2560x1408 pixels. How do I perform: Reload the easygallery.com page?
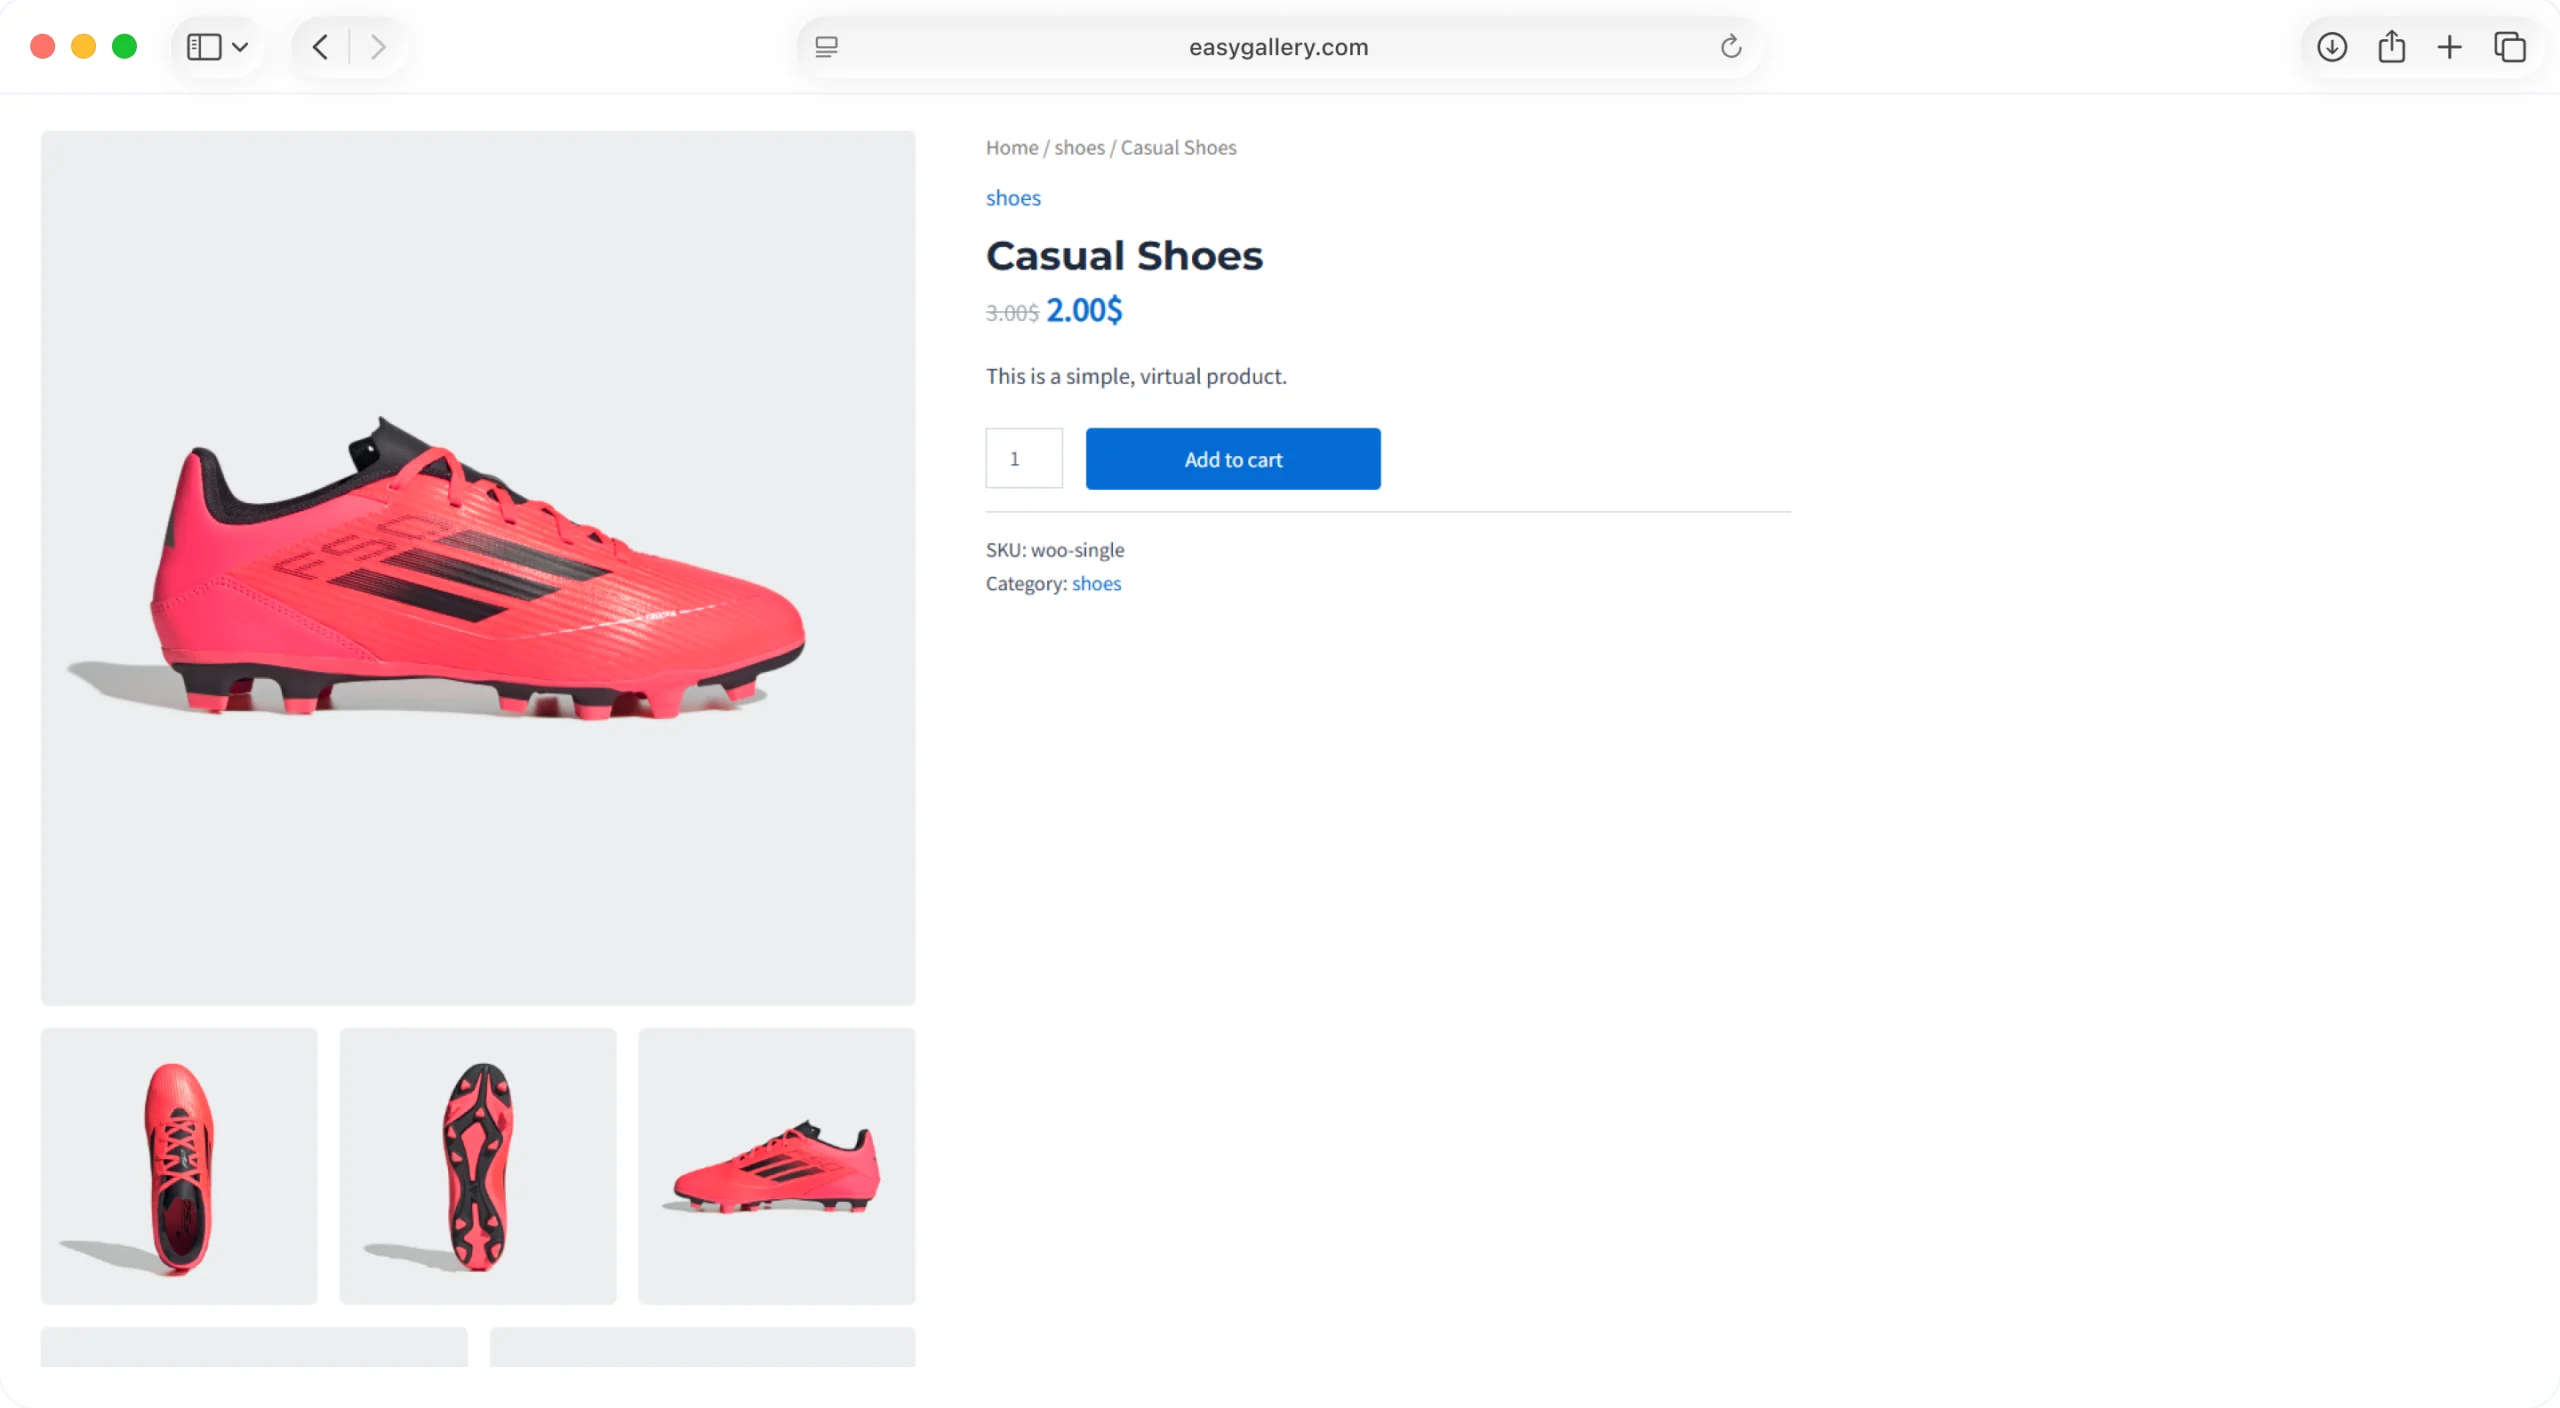click(x=1731, y=47)
